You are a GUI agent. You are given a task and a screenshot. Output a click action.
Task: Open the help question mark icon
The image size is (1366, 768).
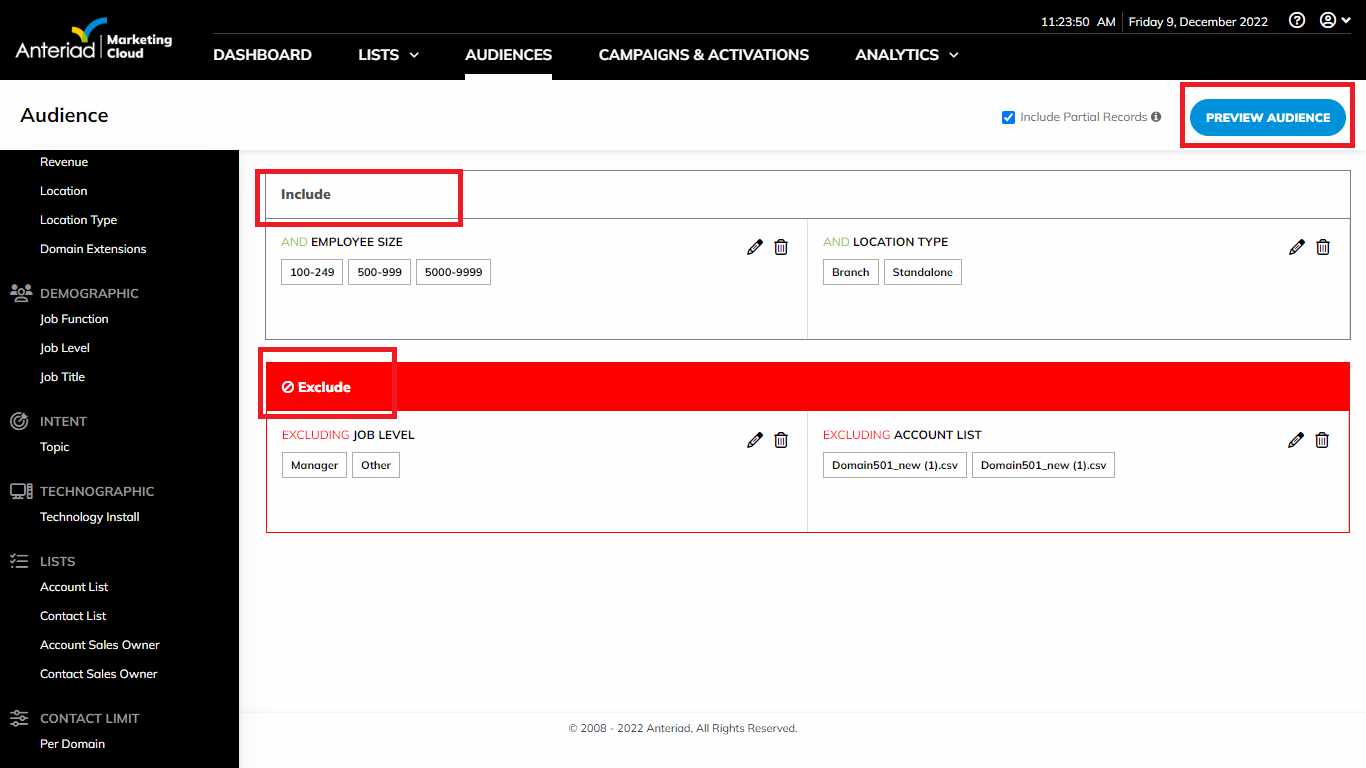pos(1297,20)
